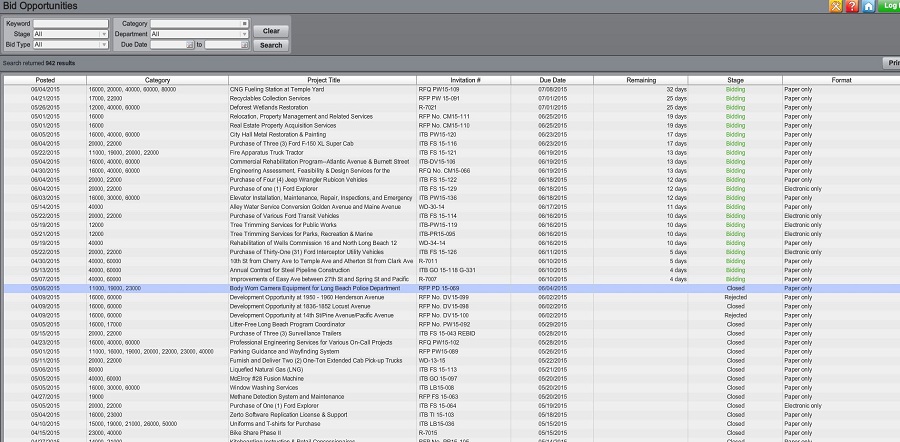This screenshot has width=900, height=442.
Task: Sort by the Stage column header
Action: point(735,80)
